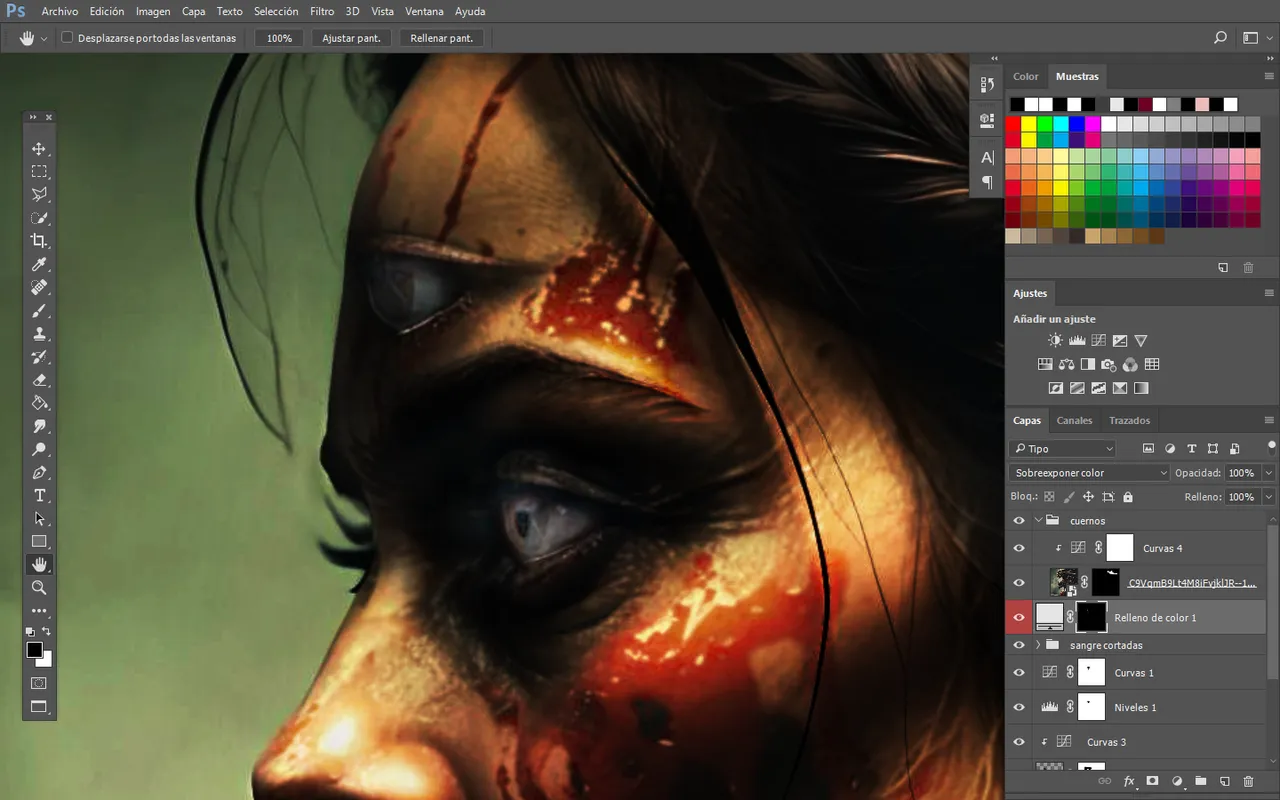
Task: Toggle the layer filter switch
Action: tap(1272, 446)
